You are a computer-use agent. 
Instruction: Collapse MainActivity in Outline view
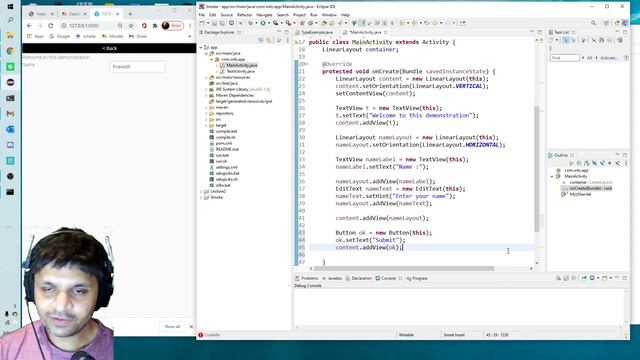click(x=552, y=176)
